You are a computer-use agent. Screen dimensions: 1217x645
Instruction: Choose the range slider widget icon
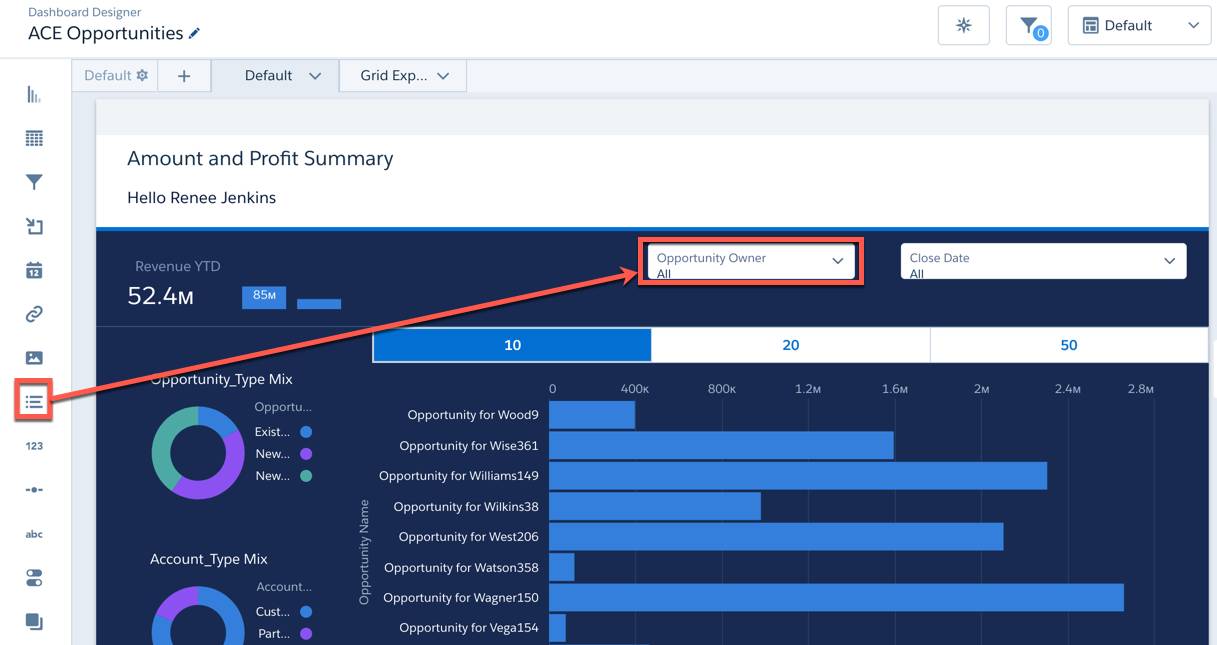(34, 490)
